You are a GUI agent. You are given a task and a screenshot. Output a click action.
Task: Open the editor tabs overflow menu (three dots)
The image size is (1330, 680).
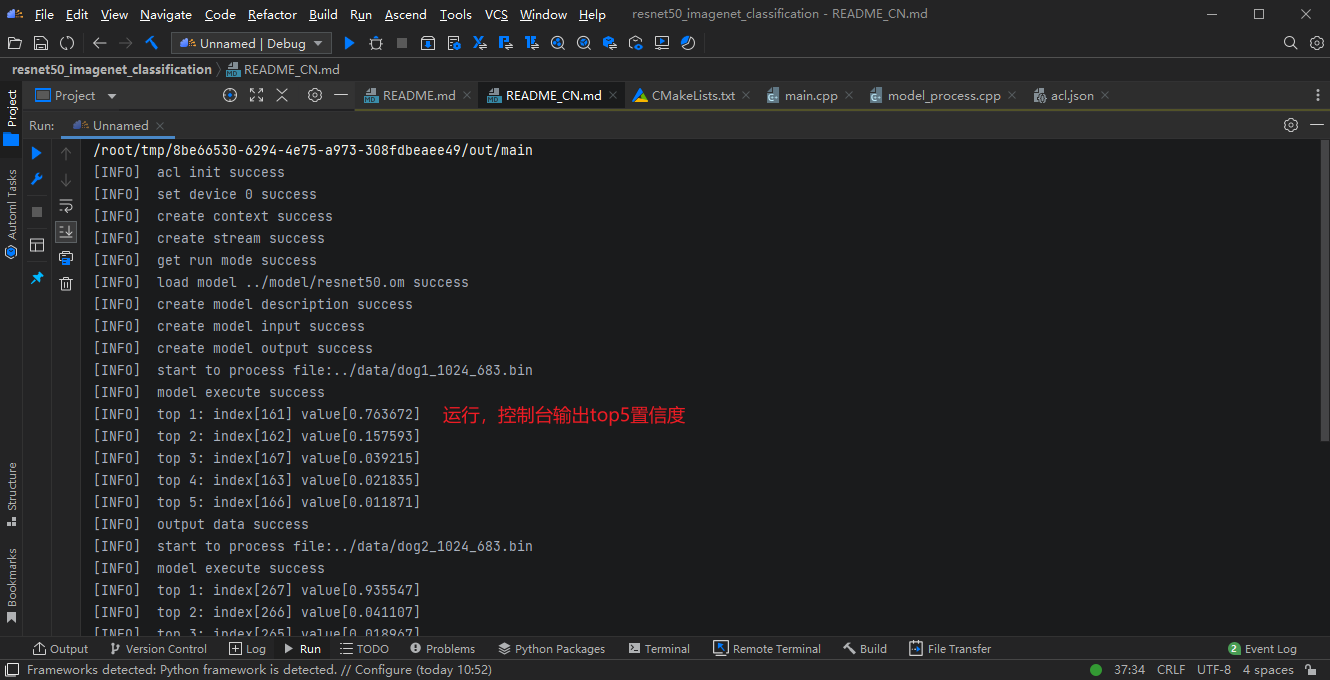1317,95
